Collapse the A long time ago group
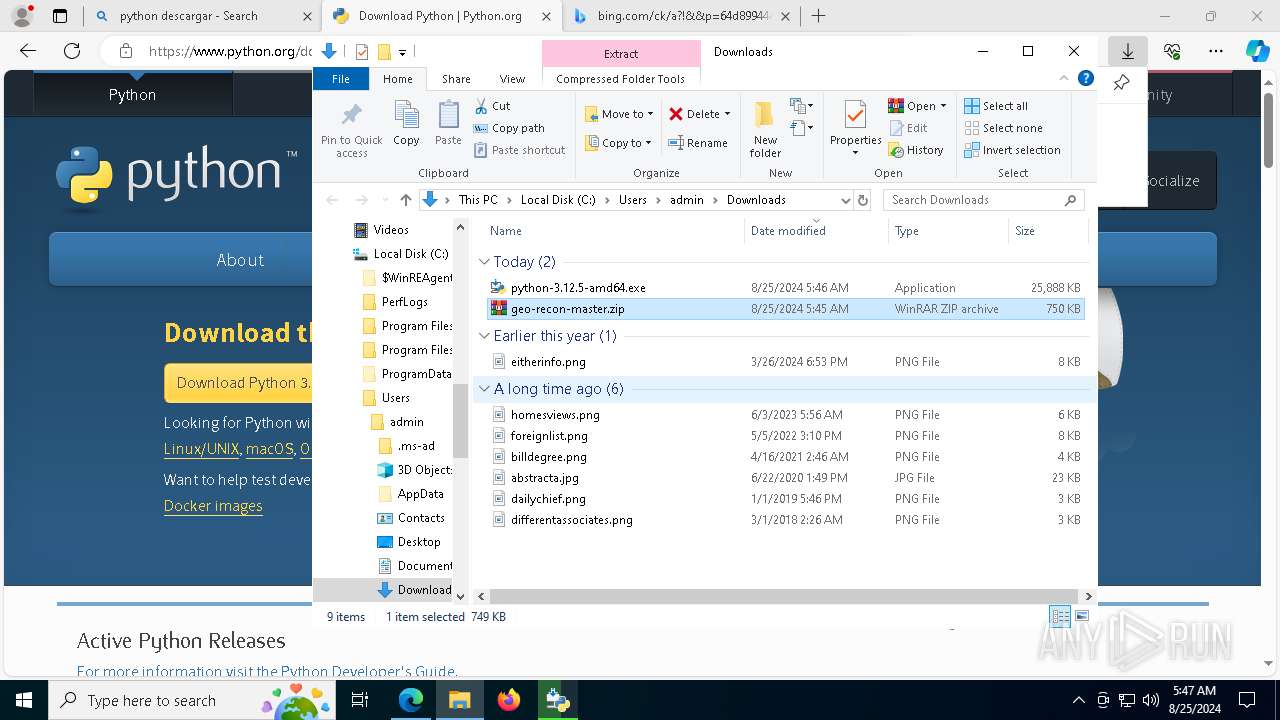This screenshot has width=1280, height=720. (x=484, y=389)
